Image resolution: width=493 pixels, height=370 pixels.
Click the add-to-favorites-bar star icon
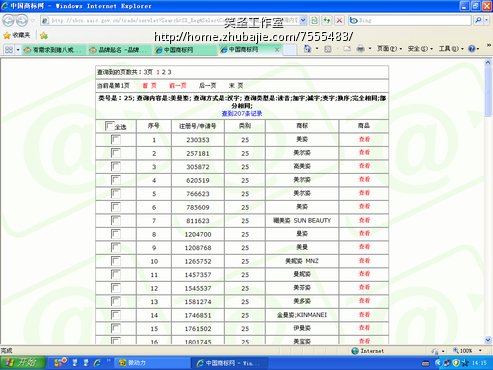[x=44, y=35]
